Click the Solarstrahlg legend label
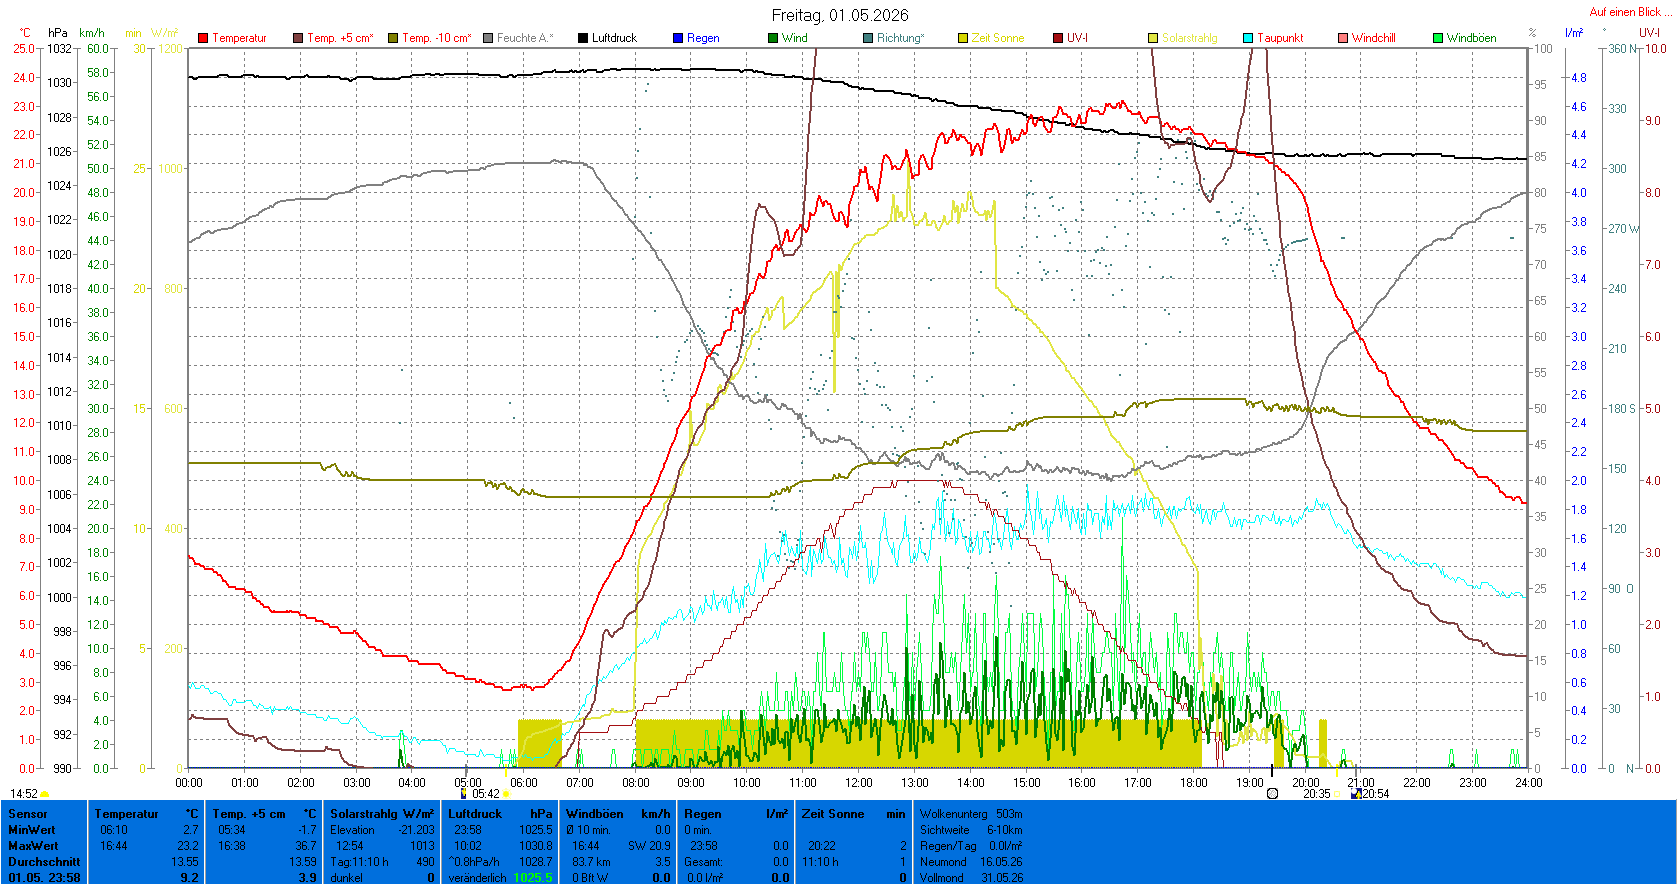 1189,38
